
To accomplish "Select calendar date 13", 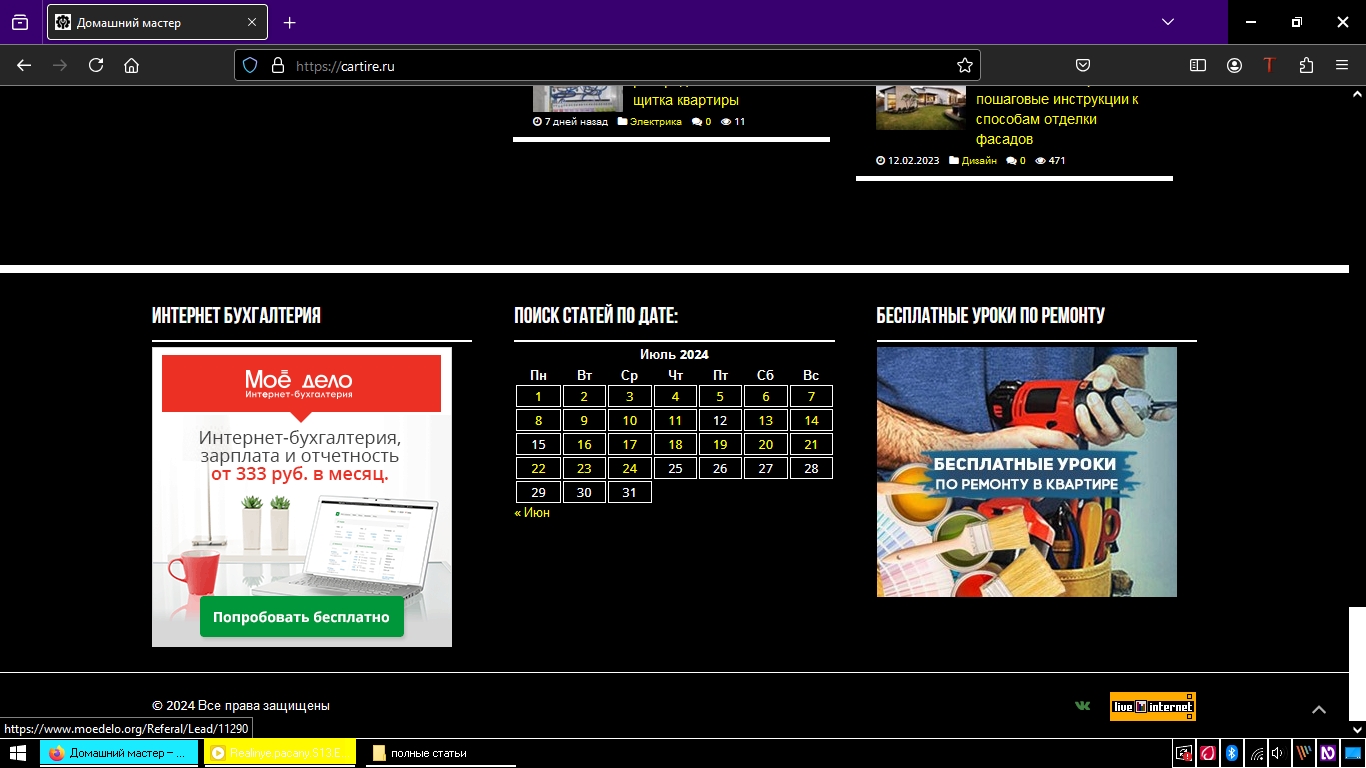I will pyautogui.click(x=765, y=421).
